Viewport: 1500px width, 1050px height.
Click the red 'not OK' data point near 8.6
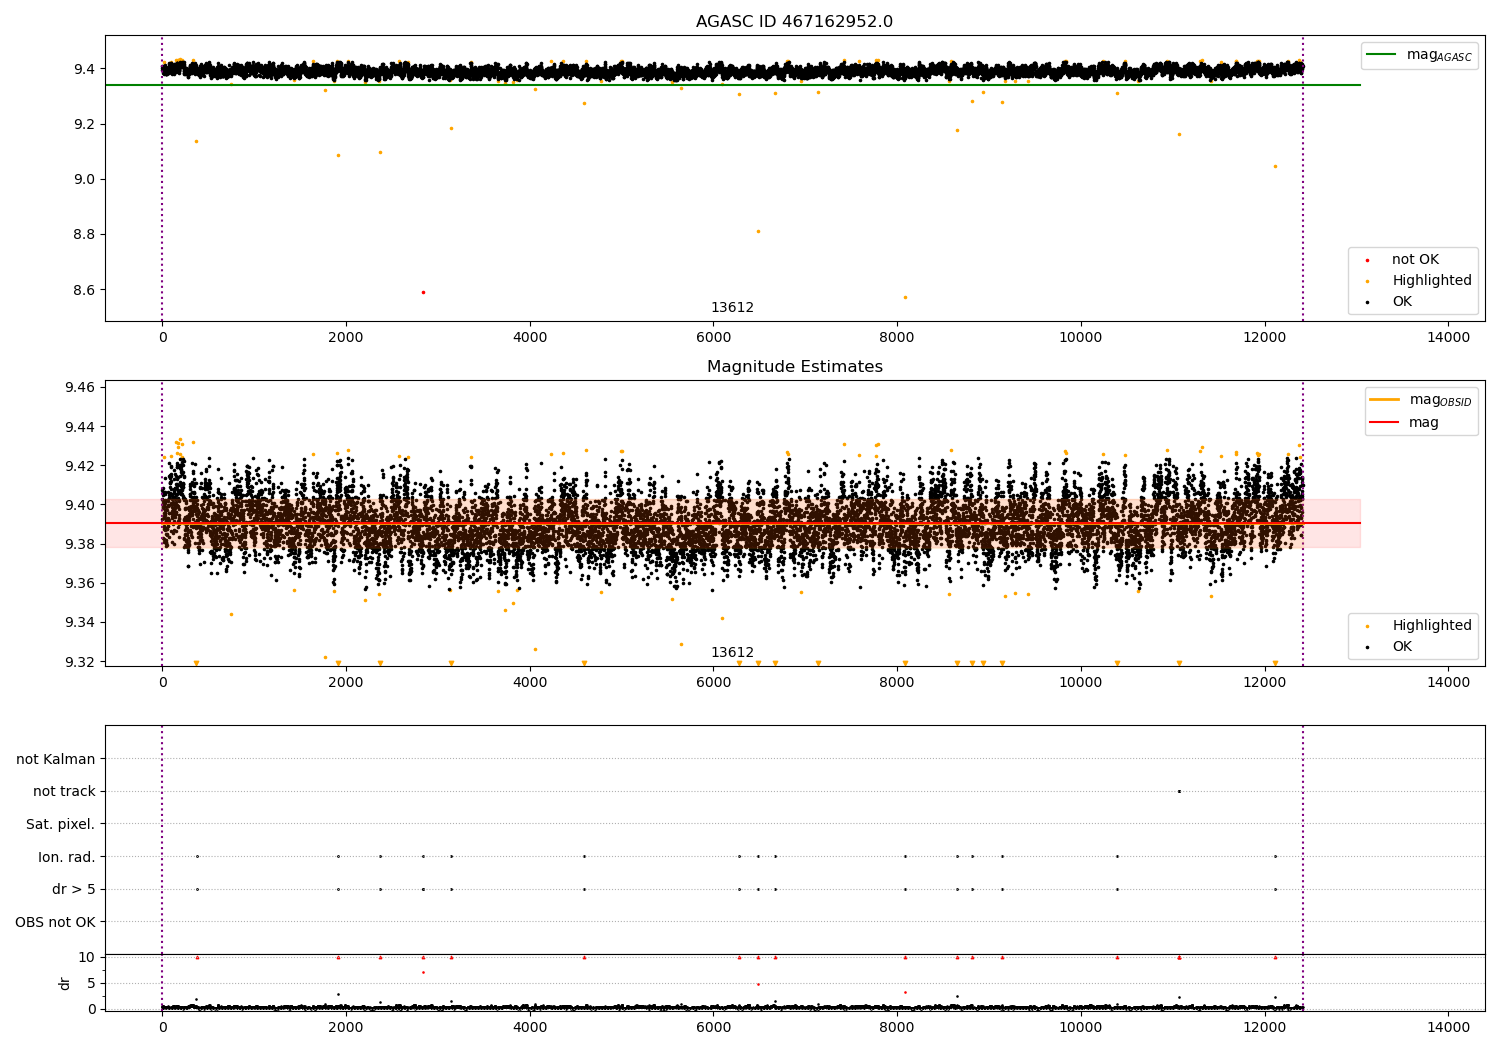[423, 292]
